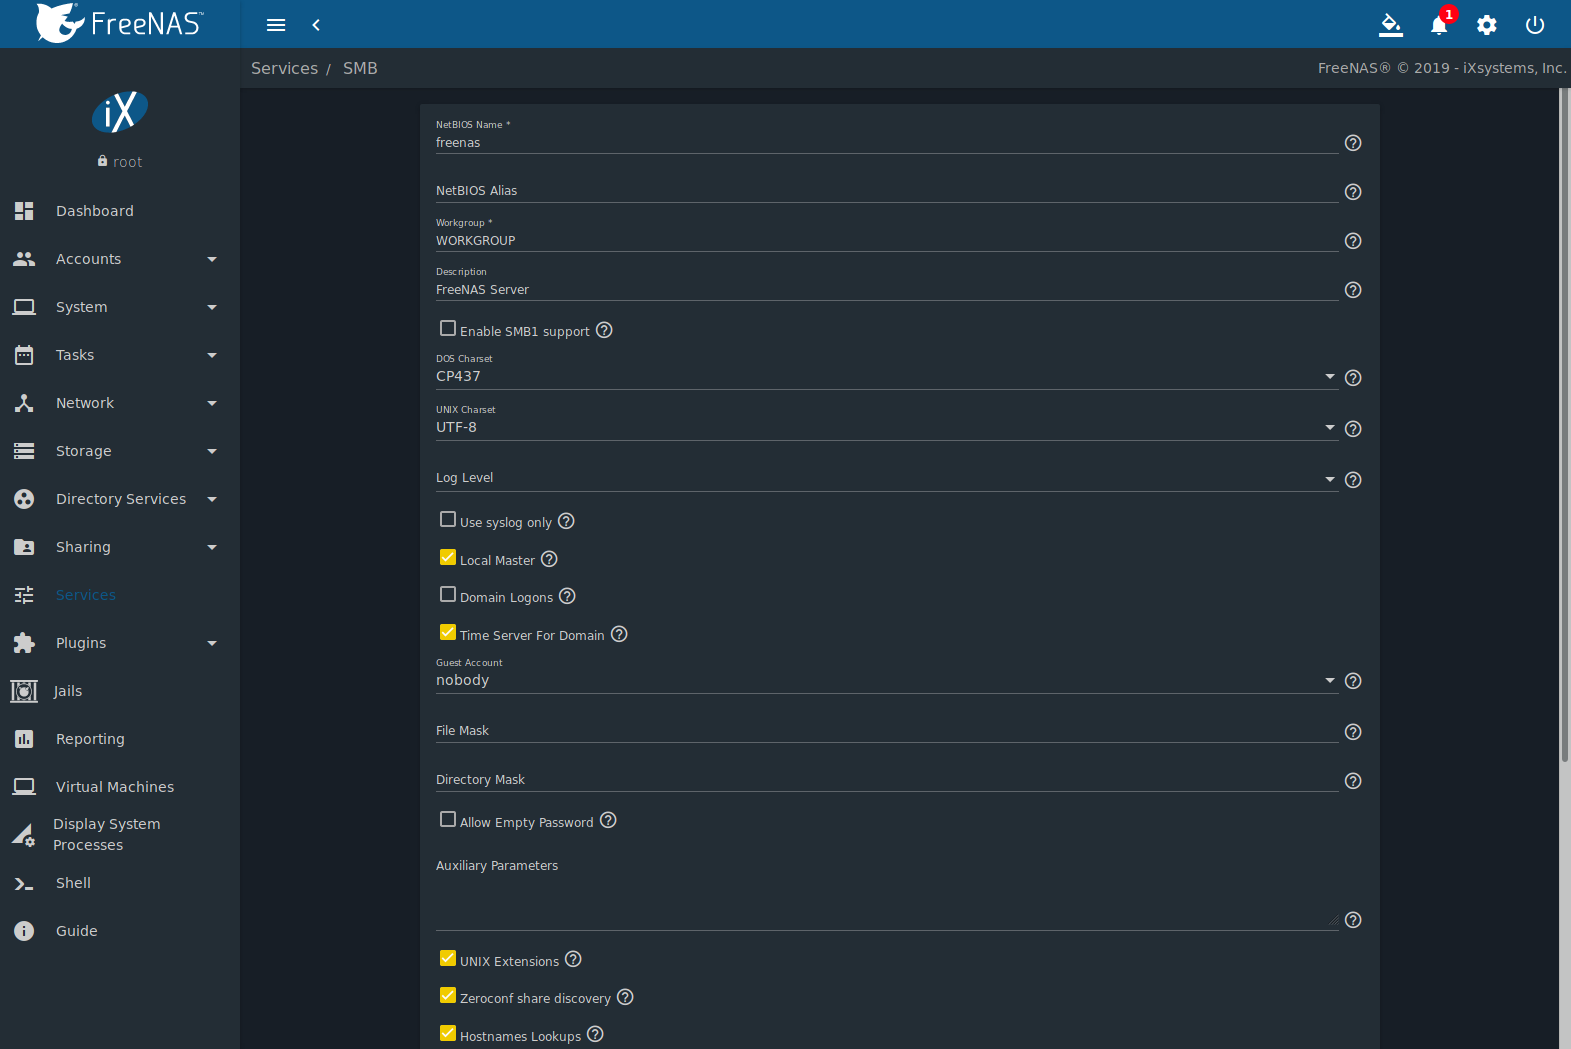
Task: Click the File Mask input field
Action: tap(886, 731)
